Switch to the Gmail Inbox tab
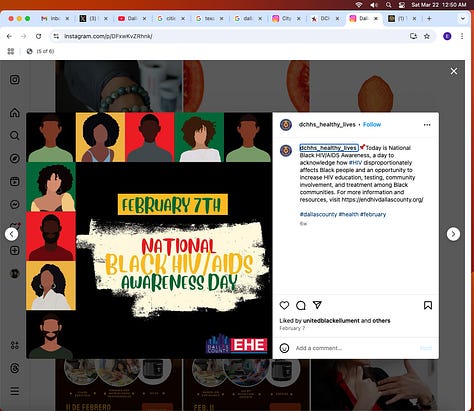 coord(55,19)
